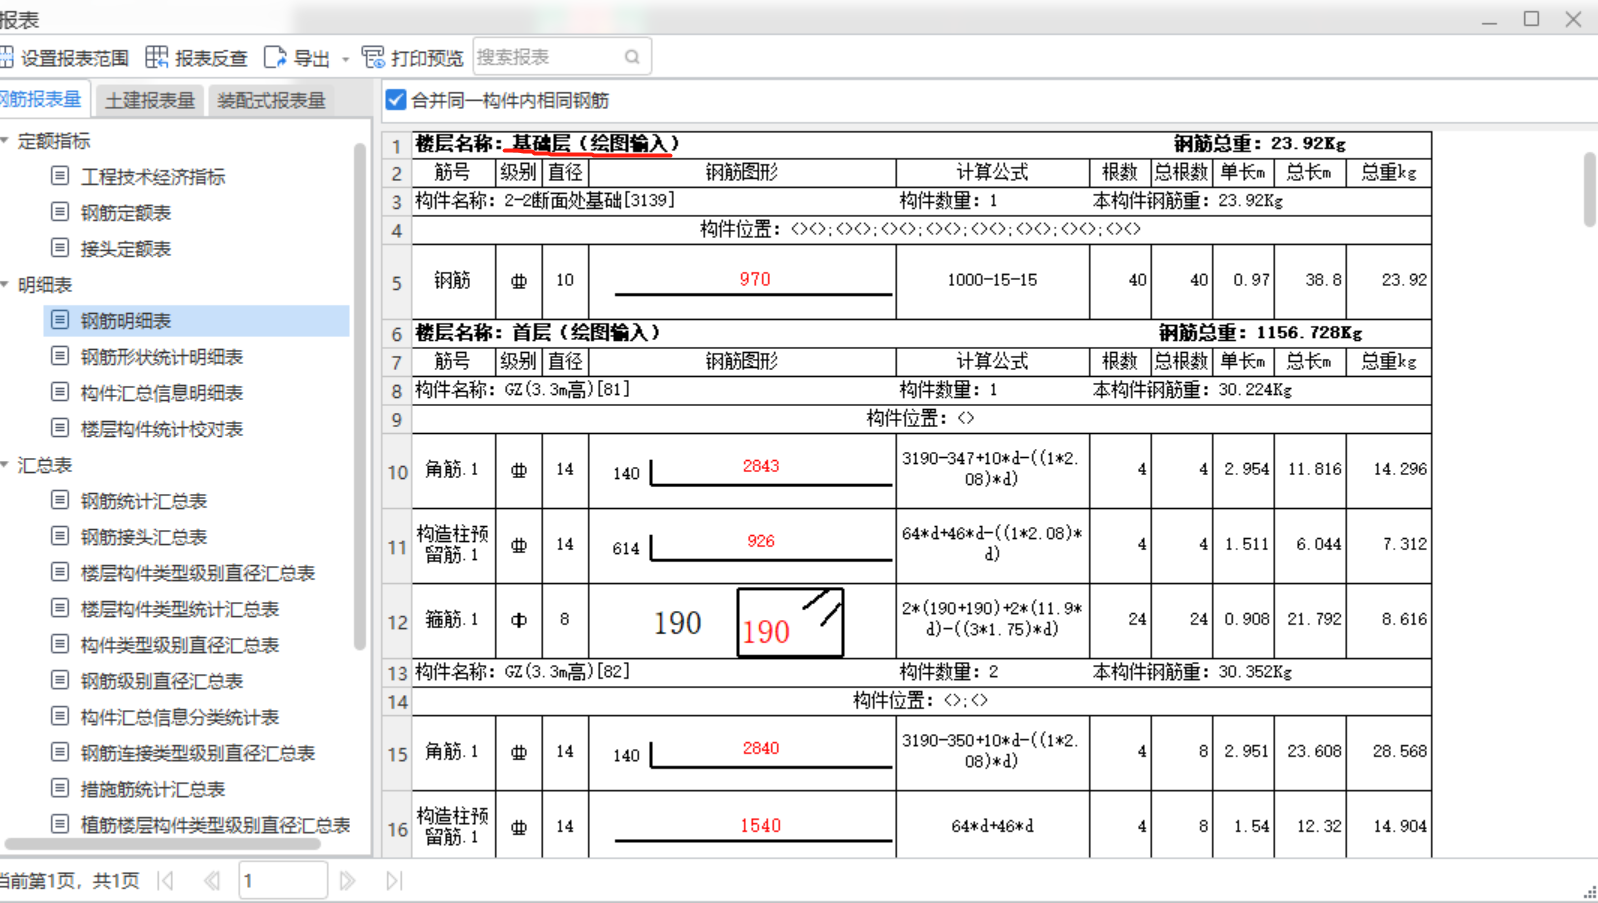
Task: Click the document icon beside 钢筋定额表
Action: click(60, 212)
